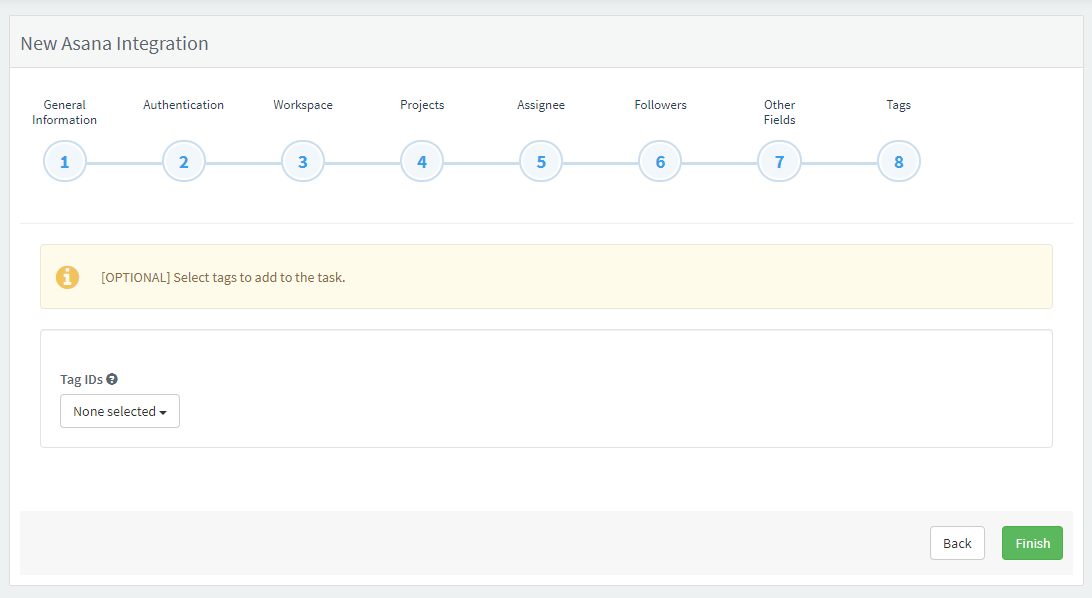Click the Assignee step label
The width and height of the screenshot is (1092, 598).
click(541, 105)
